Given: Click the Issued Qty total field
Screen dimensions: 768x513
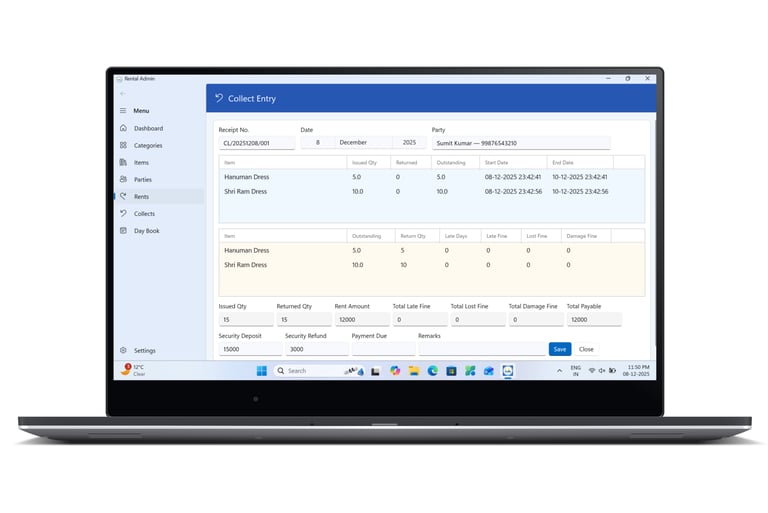Looking at the screenshot, I should [x=246, y=319].
